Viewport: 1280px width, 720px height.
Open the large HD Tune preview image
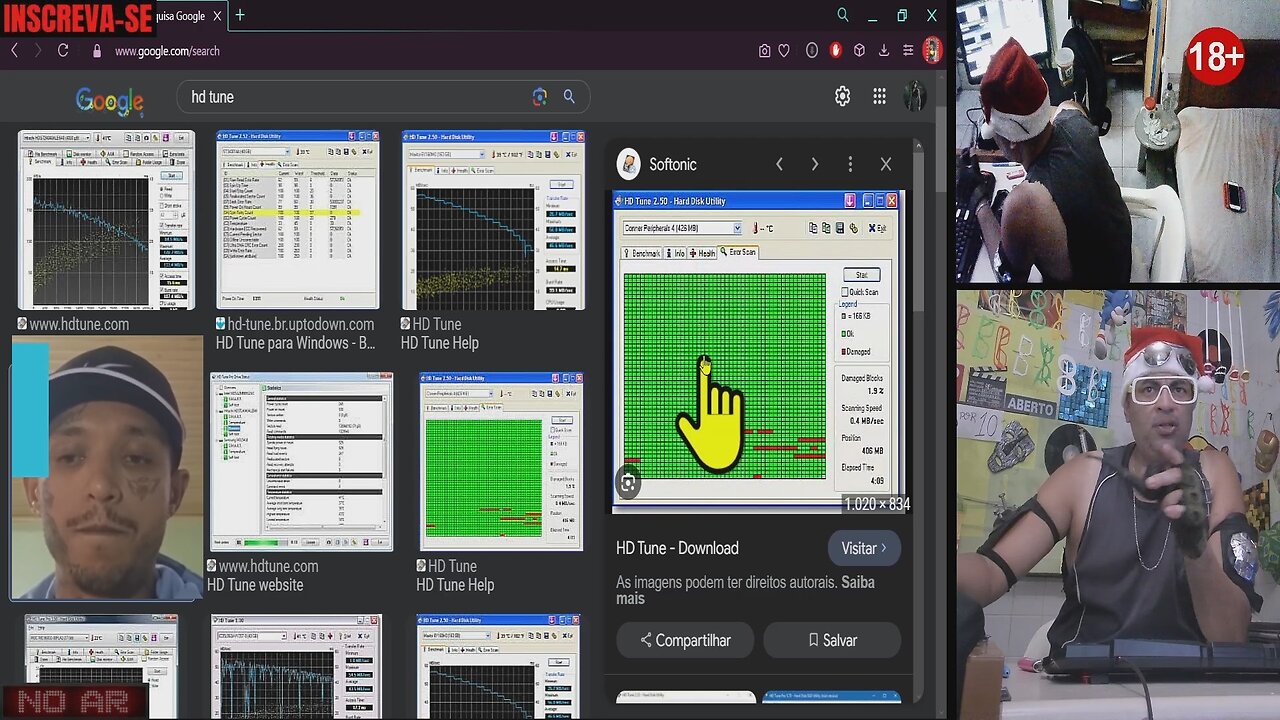pyautogui.click(x=758, y=350)
